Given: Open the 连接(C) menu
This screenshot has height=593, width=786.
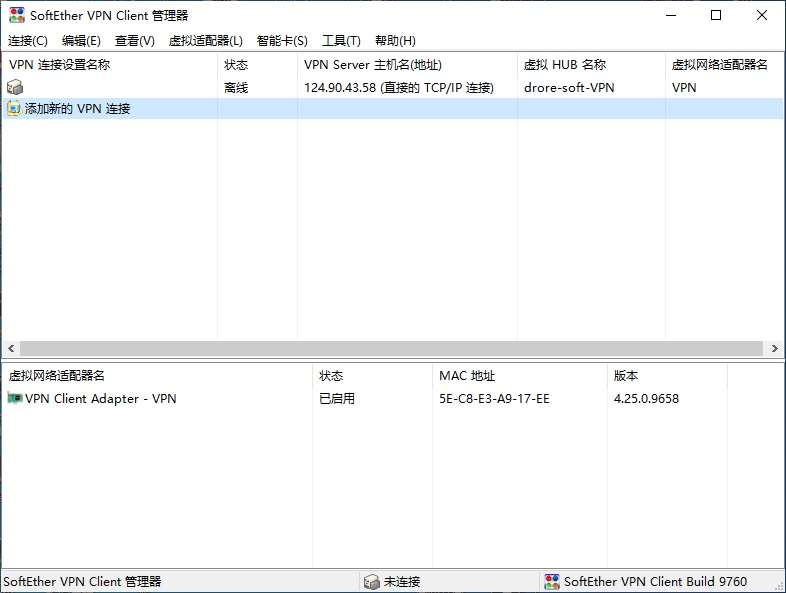Looking at the screenshot, I should (28, 41).
